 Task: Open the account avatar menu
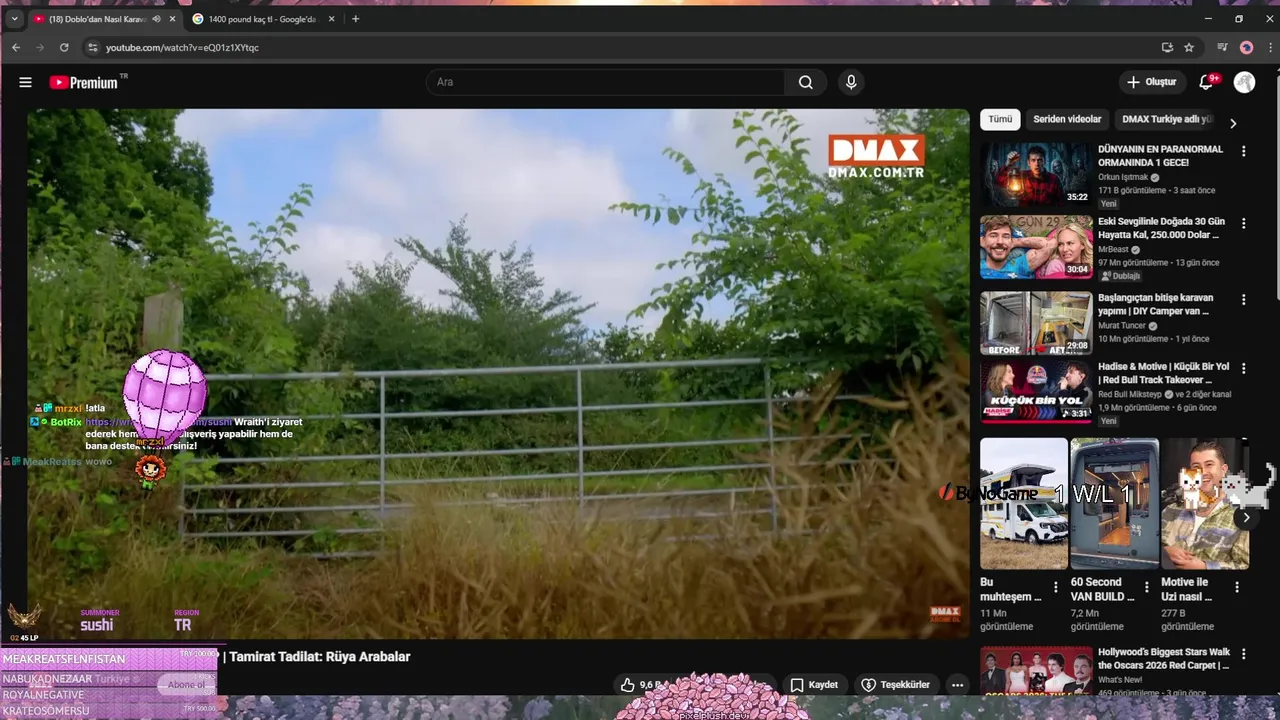1244,82
